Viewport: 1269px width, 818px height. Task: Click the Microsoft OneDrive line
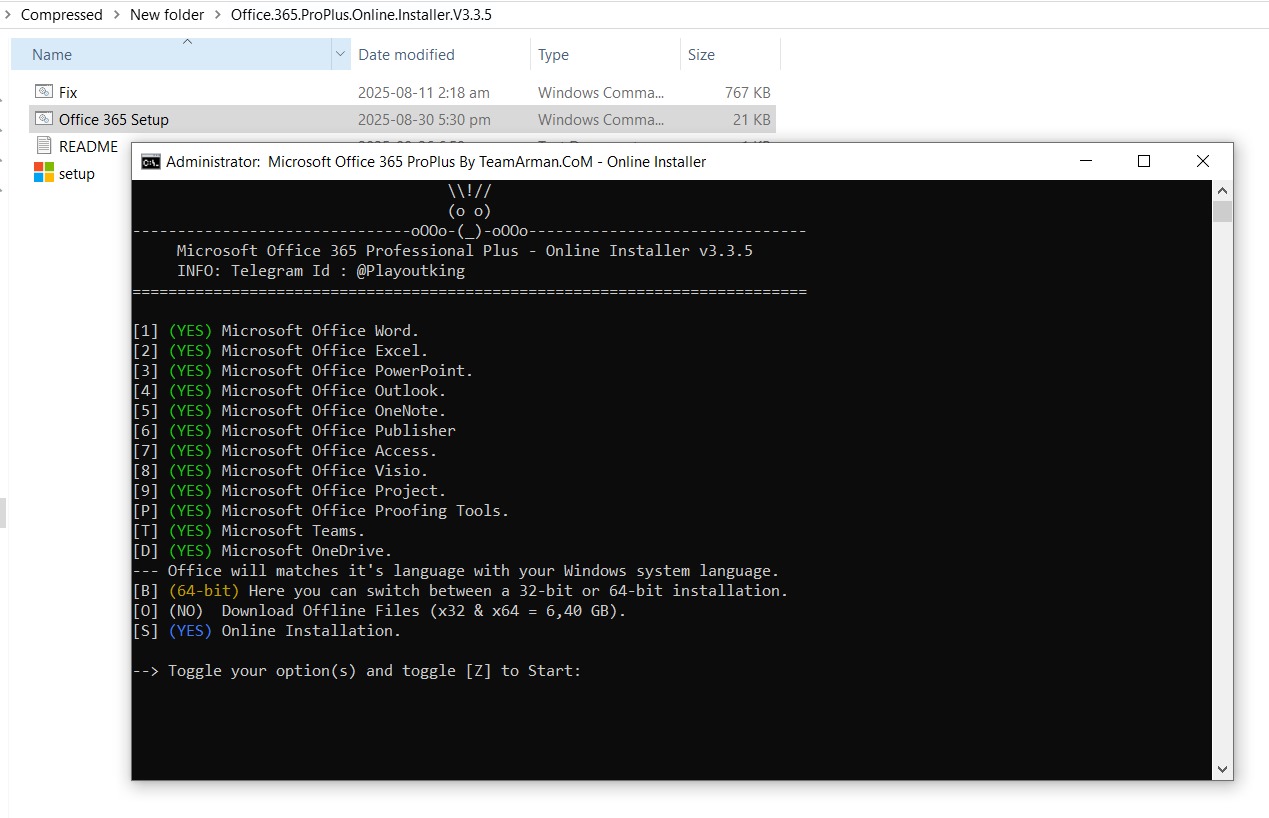(x=262, y=551)
